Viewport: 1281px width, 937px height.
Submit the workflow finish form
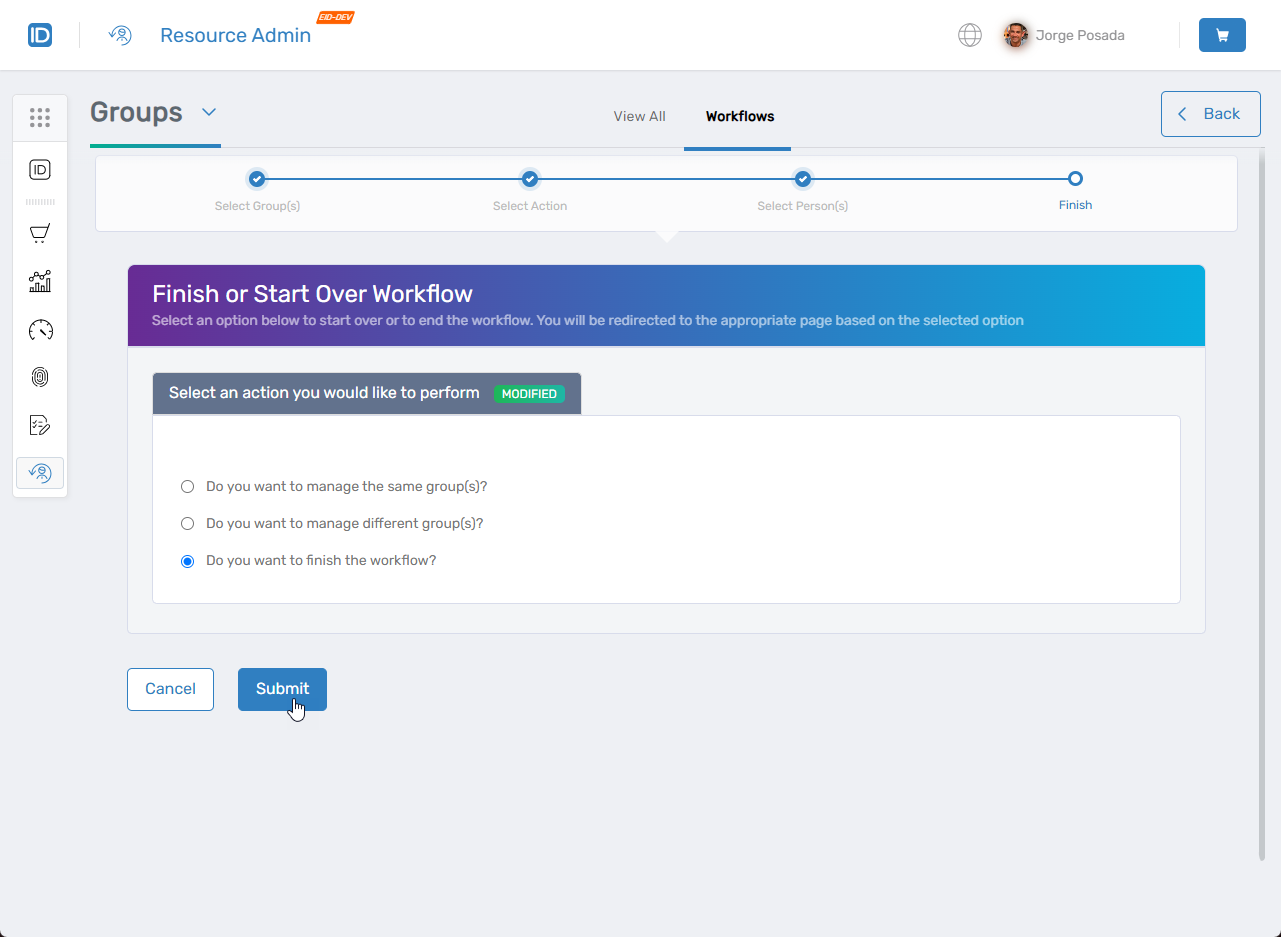[x=282, y=689]
